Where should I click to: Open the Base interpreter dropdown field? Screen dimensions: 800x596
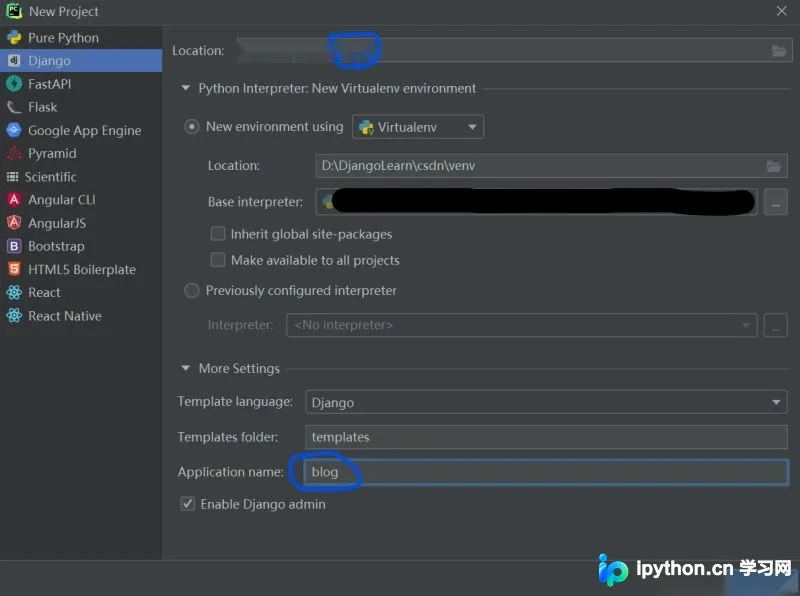pos(536,202)
